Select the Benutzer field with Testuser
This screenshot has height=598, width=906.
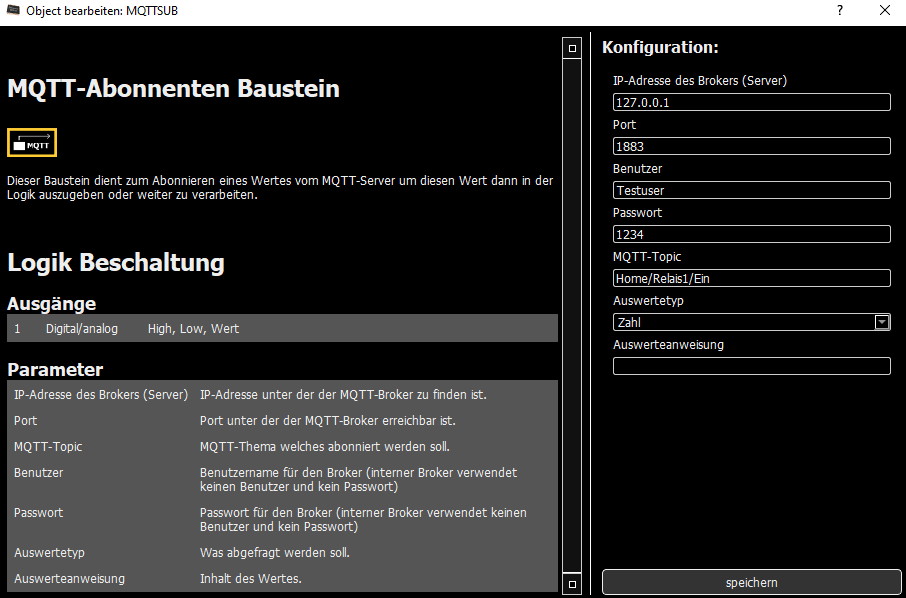751,190
